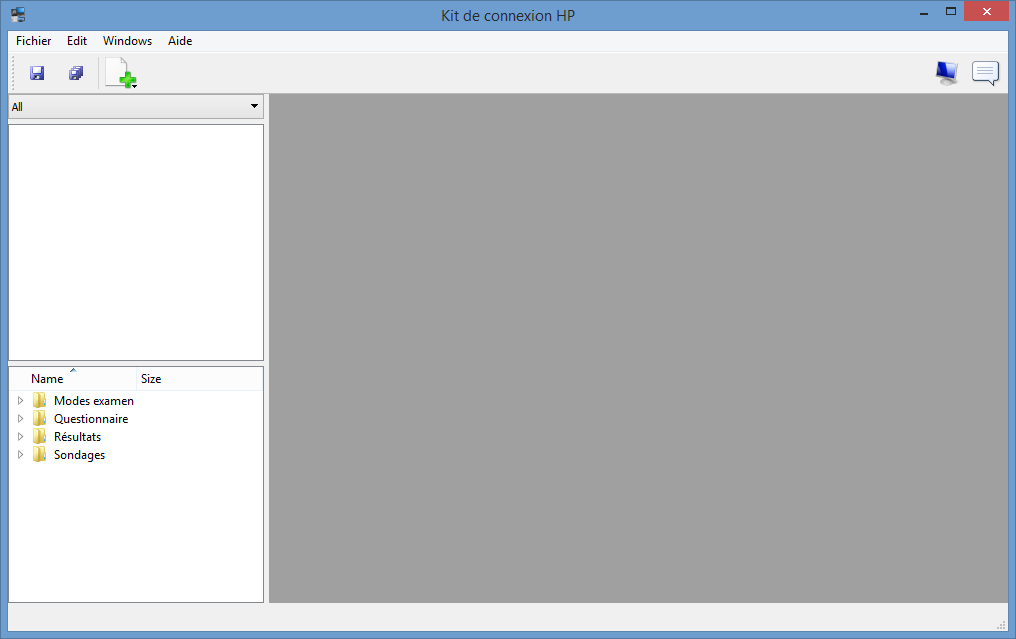This screenshot has height=639, width=1016.
Task: Select the Sondages label
Action: tap(79, 455)
